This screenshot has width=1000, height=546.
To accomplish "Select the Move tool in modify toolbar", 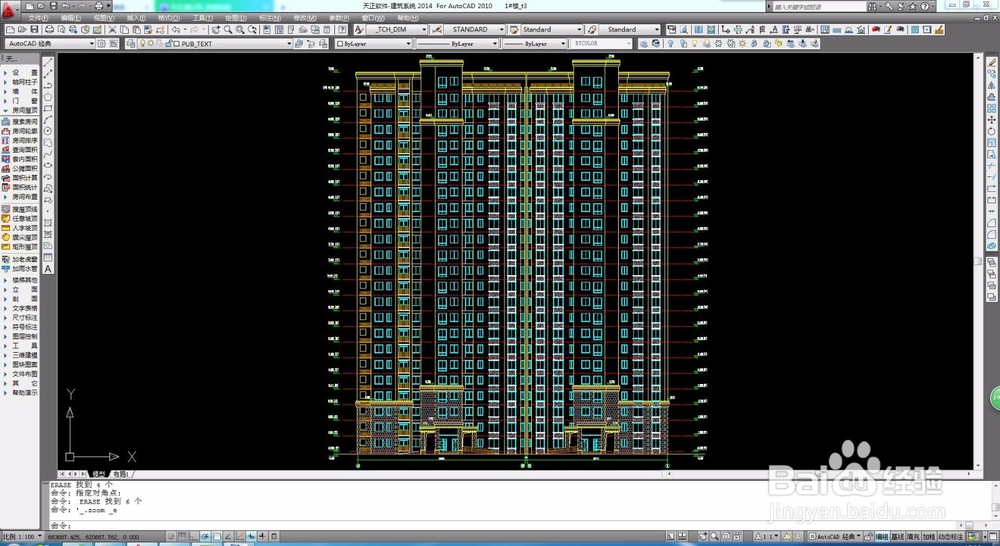I will coord(992,119).
